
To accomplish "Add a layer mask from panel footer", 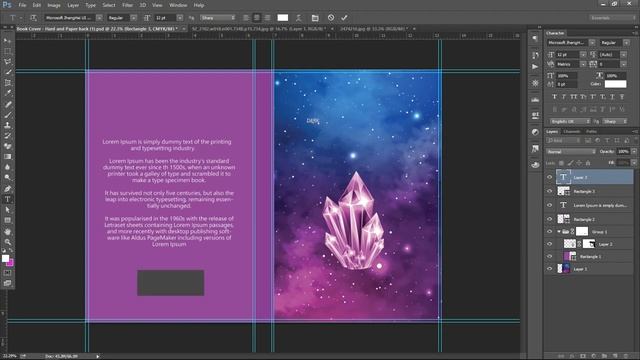I will 583,356.
